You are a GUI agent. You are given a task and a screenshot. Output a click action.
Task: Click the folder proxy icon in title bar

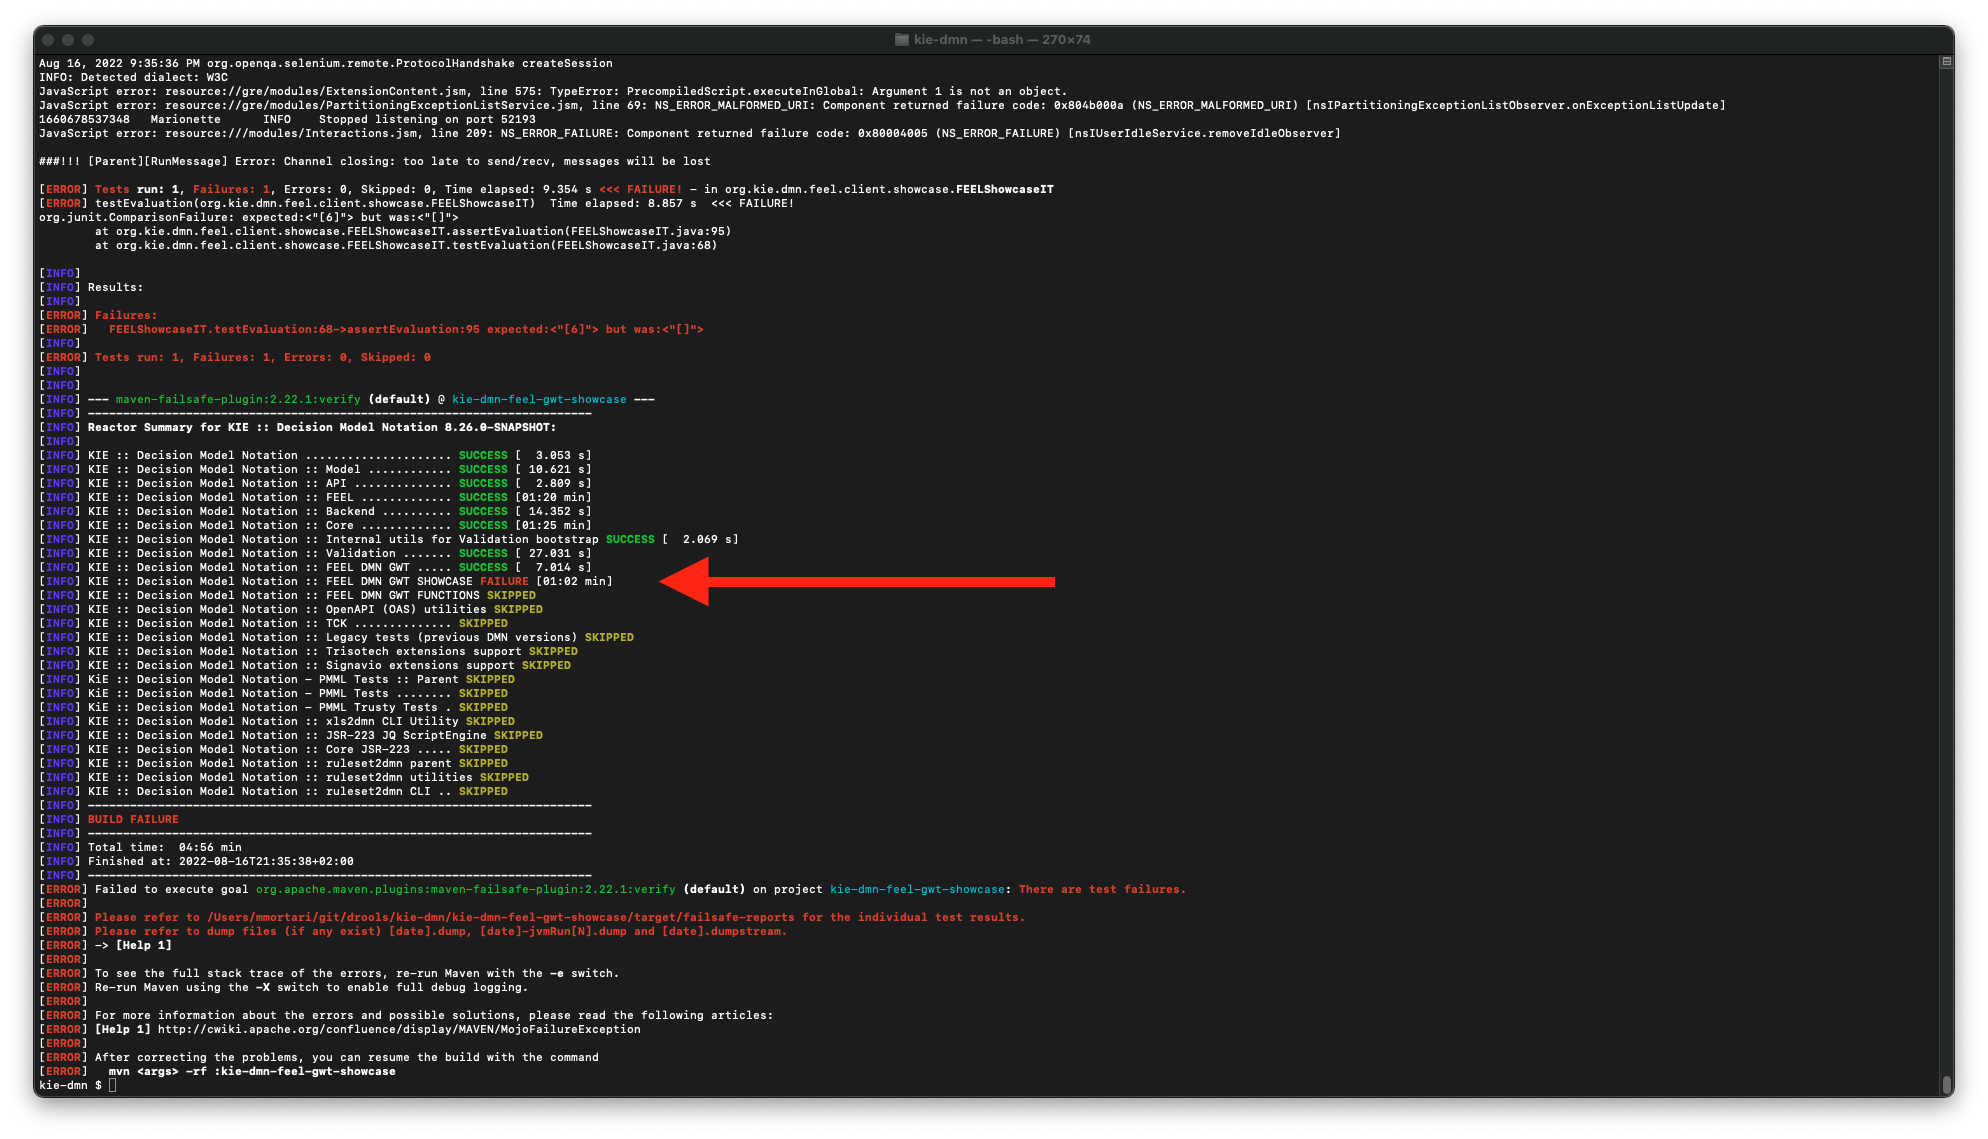(901, 40)
